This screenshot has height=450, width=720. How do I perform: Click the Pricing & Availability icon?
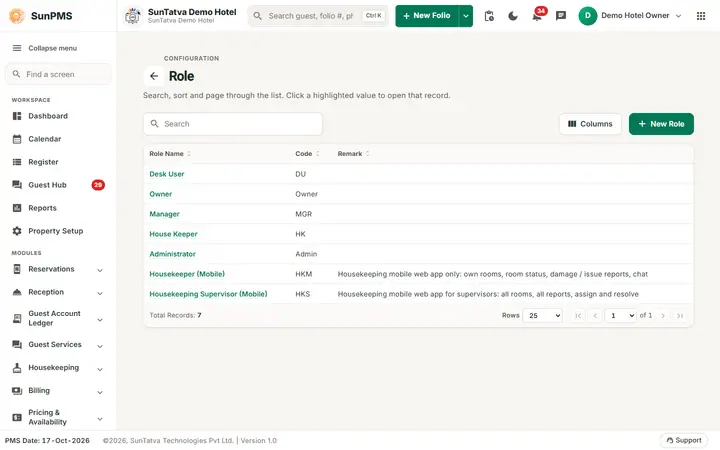17,417
